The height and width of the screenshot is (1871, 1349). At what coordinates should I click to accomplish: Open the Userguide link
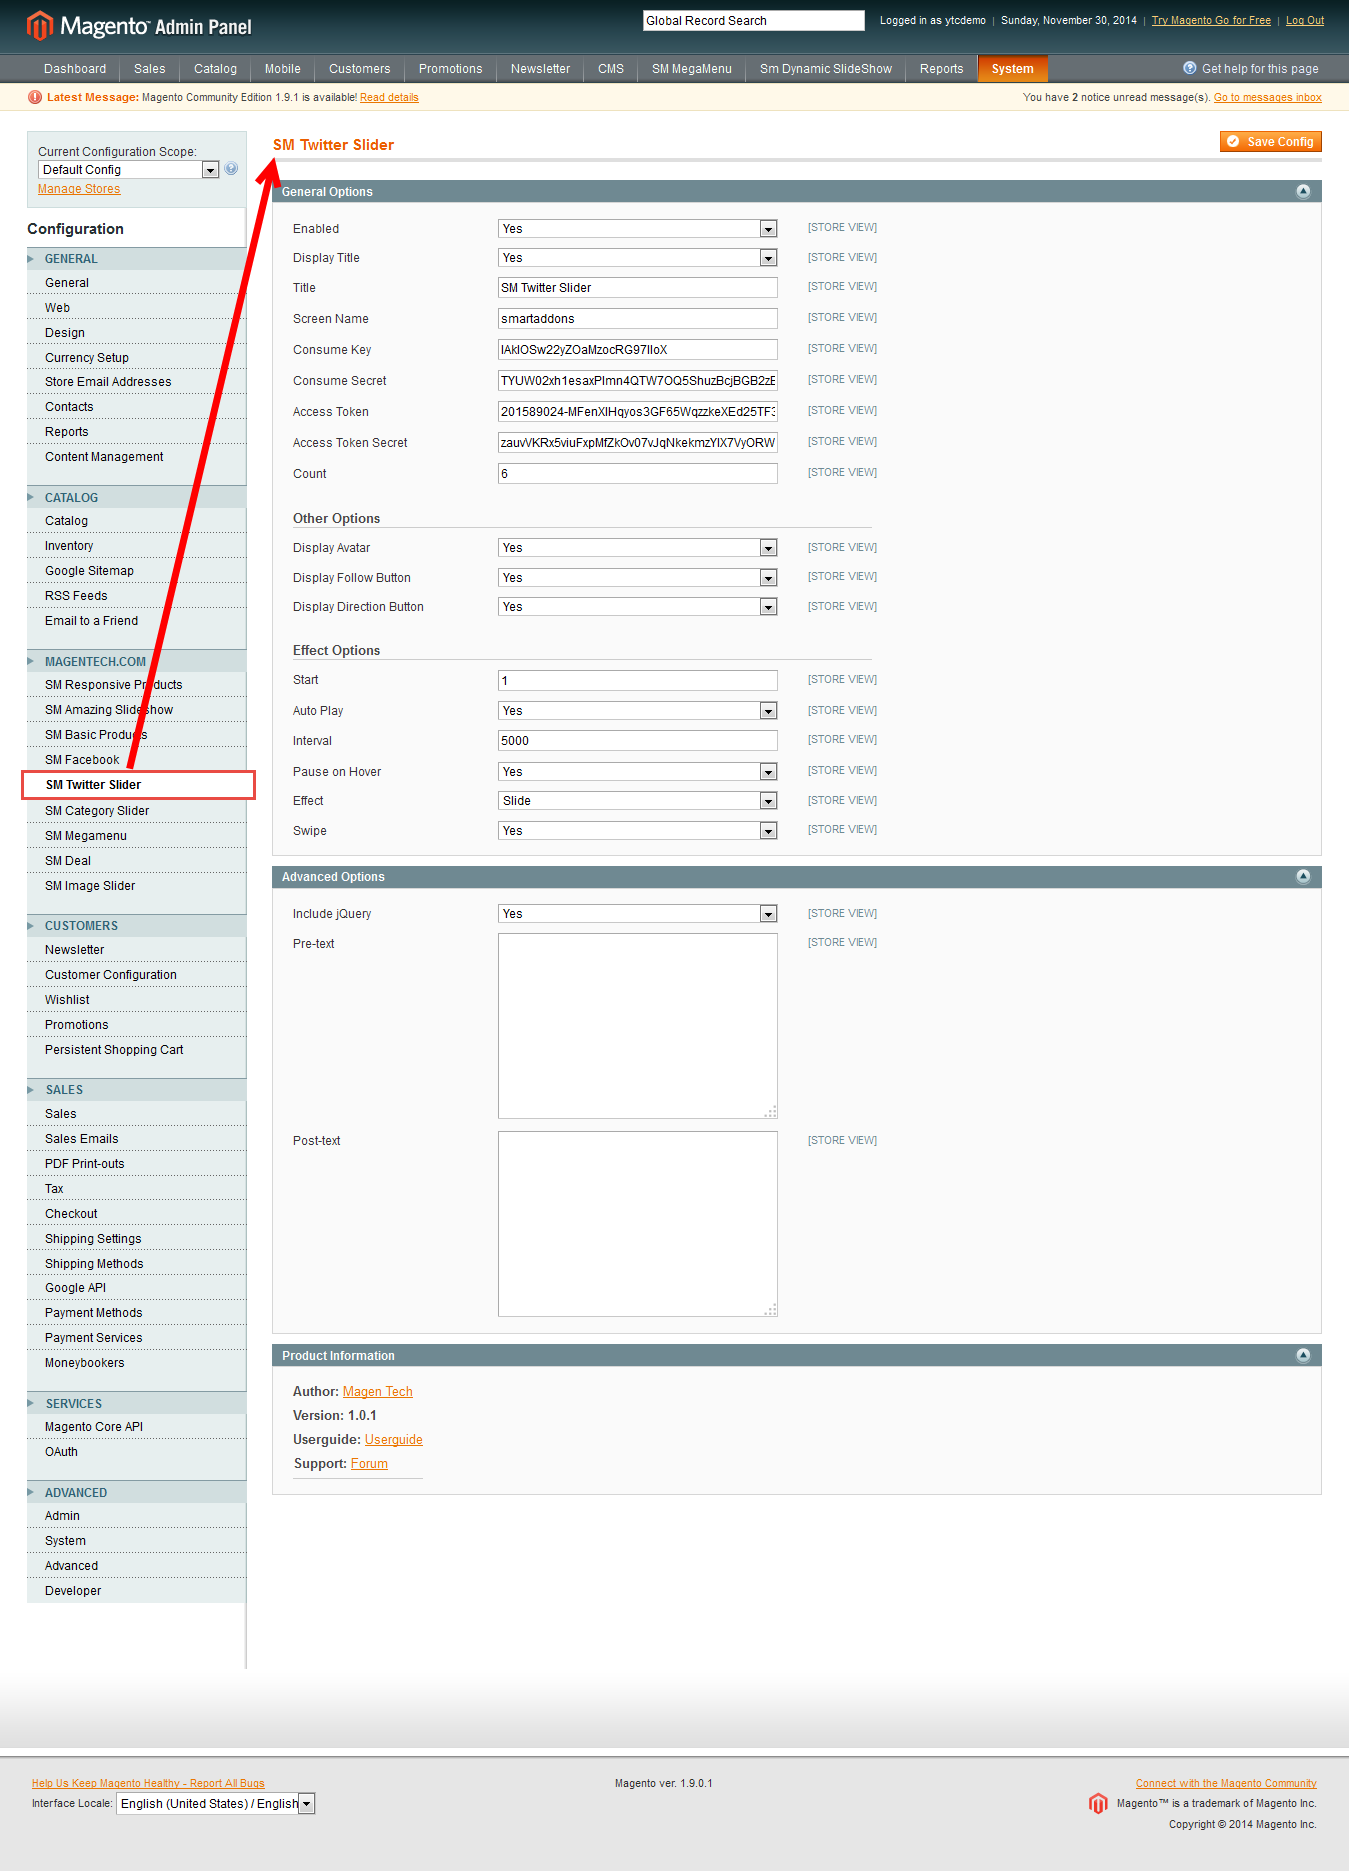coord(394,1439)
